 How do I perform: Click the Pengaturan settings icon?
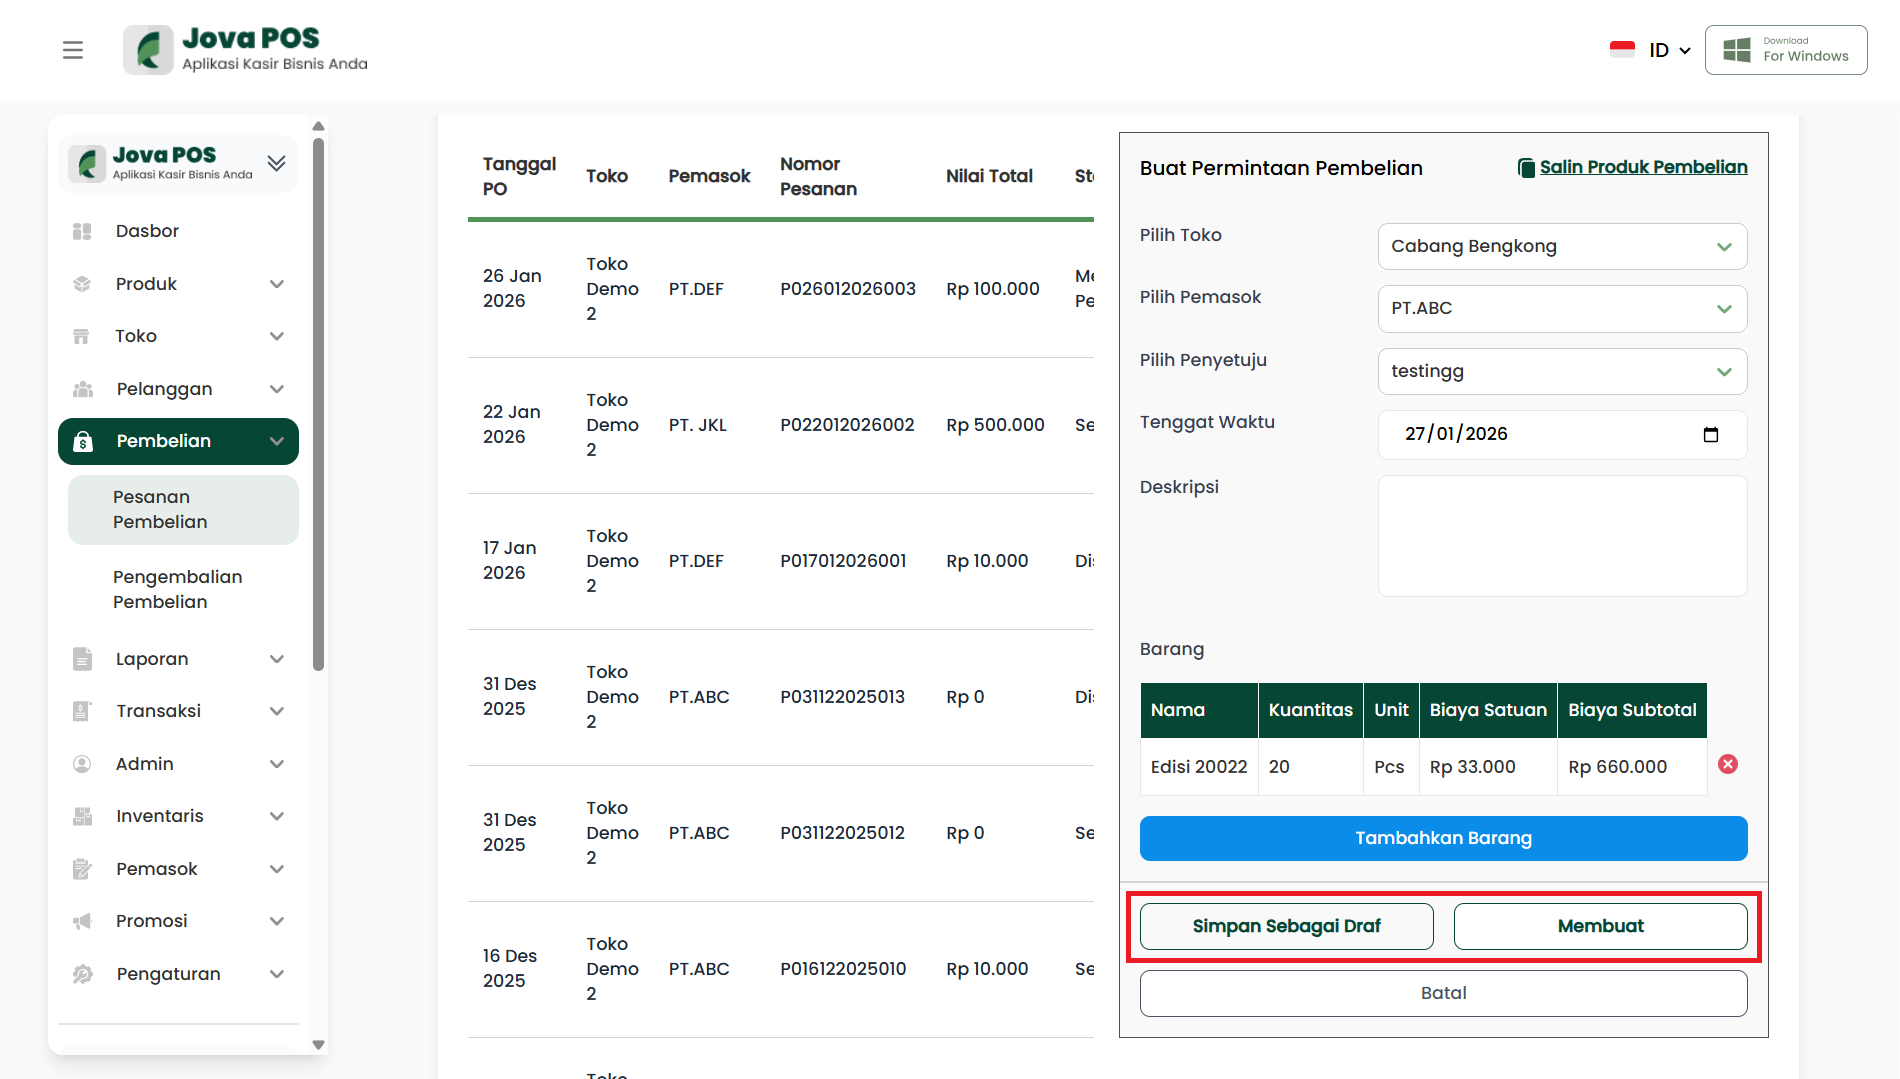click(82, 974)
